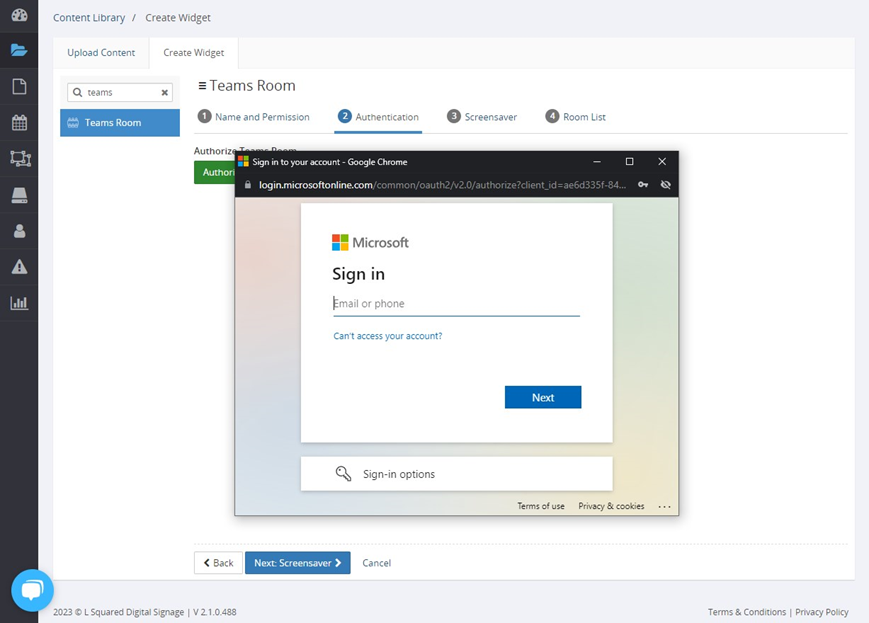869x623 pixels.
Task: Click the key icon beside Sign-in options
Action: 343,473
